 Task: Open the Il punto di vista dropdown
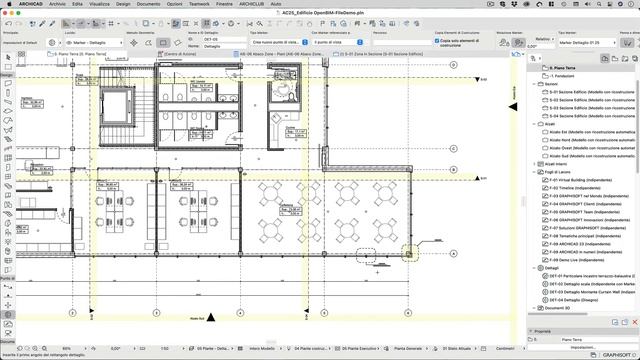point(338,42)
